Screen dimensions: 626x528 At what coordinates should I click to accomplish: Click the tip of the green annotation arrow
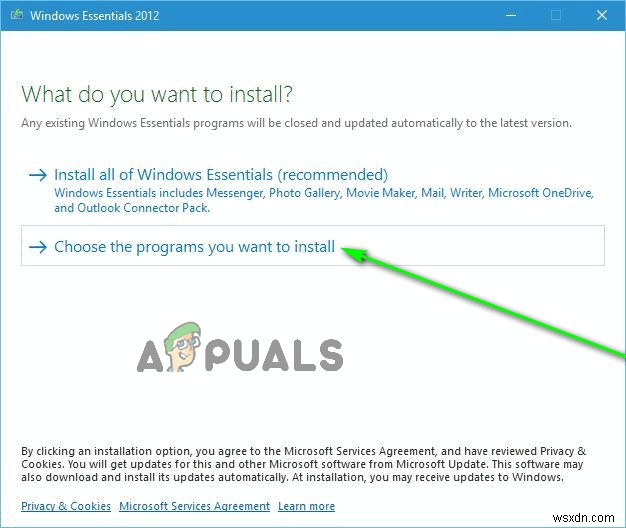[x=345, y=249]
